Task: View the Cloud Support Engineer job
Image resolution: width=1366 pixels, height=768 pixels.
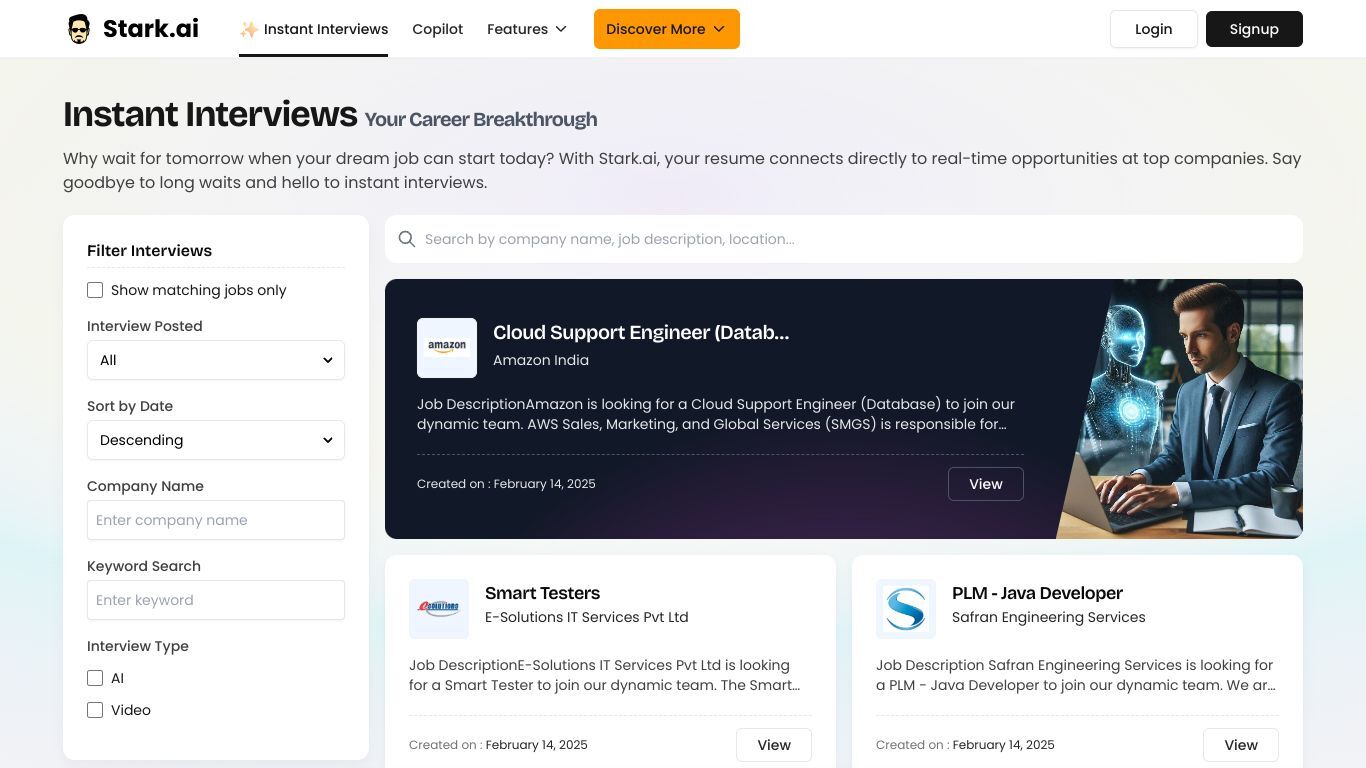Action: (x=986, y=484)
